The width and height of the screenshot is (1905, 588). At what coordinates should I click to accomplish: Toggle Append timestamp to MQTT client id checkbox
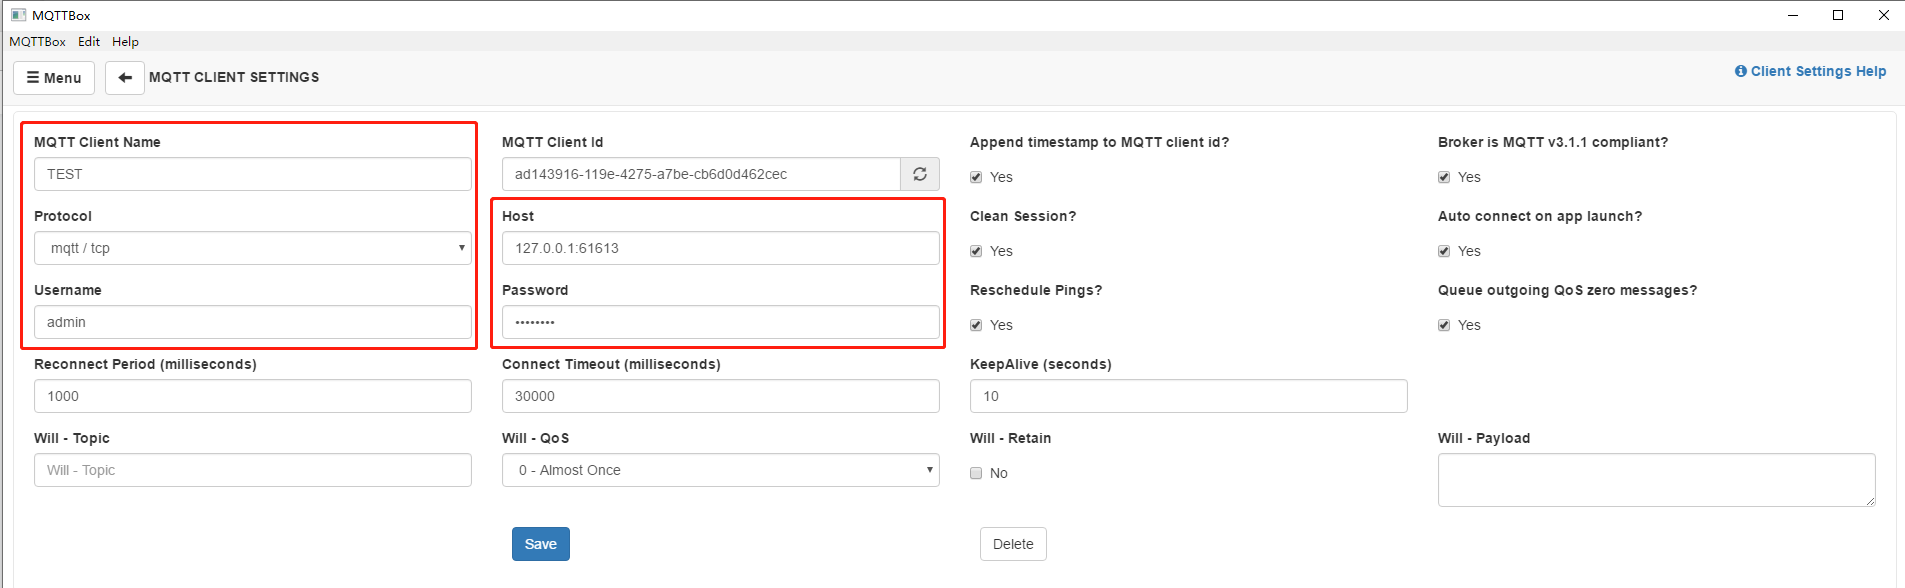[976, 177]
